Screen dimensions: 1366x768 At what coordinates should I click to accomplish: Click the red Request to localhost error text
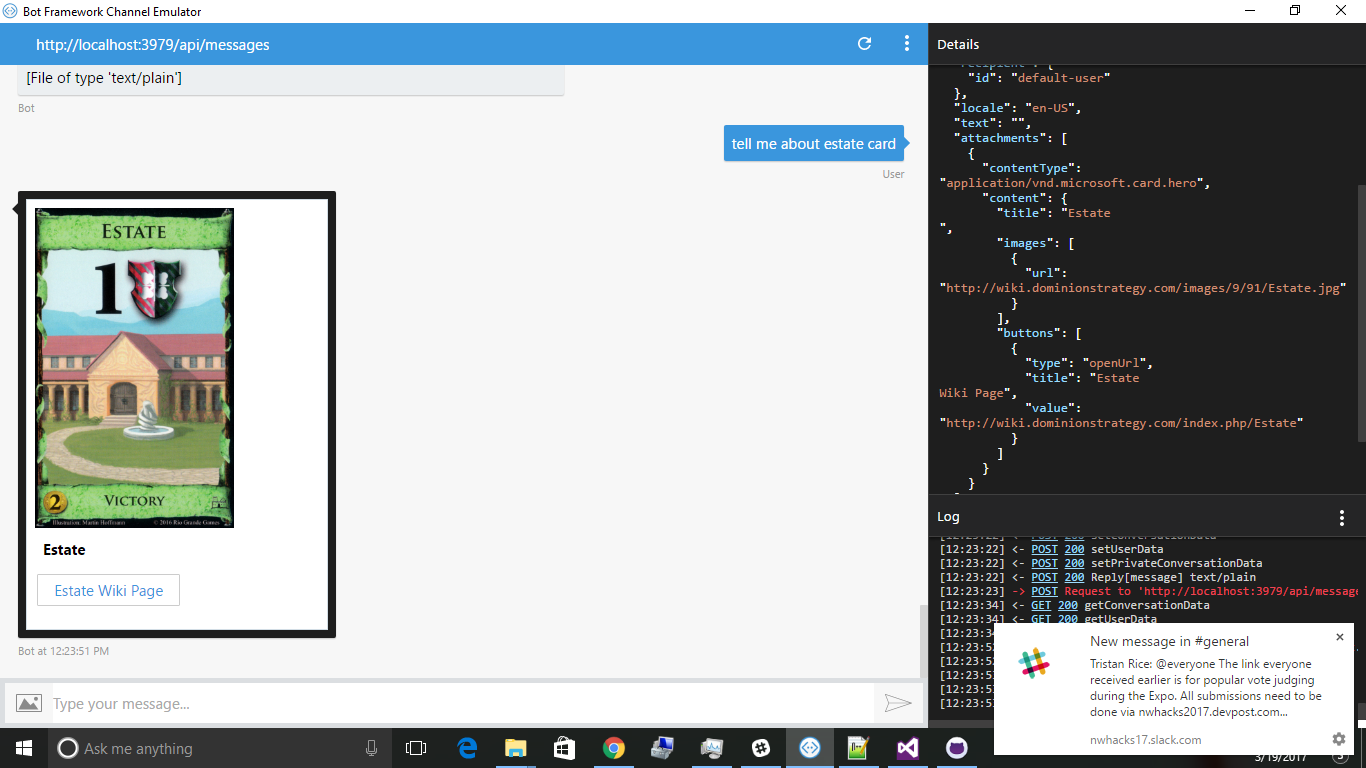point(1211,591)
